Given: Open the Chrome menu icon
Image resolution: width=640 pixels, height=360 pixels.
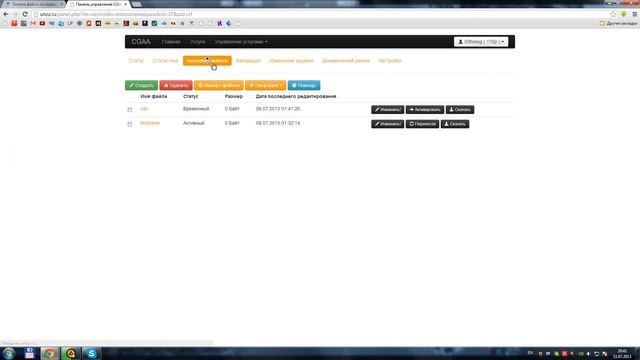Looking at the screenshot, I should 635,14.
